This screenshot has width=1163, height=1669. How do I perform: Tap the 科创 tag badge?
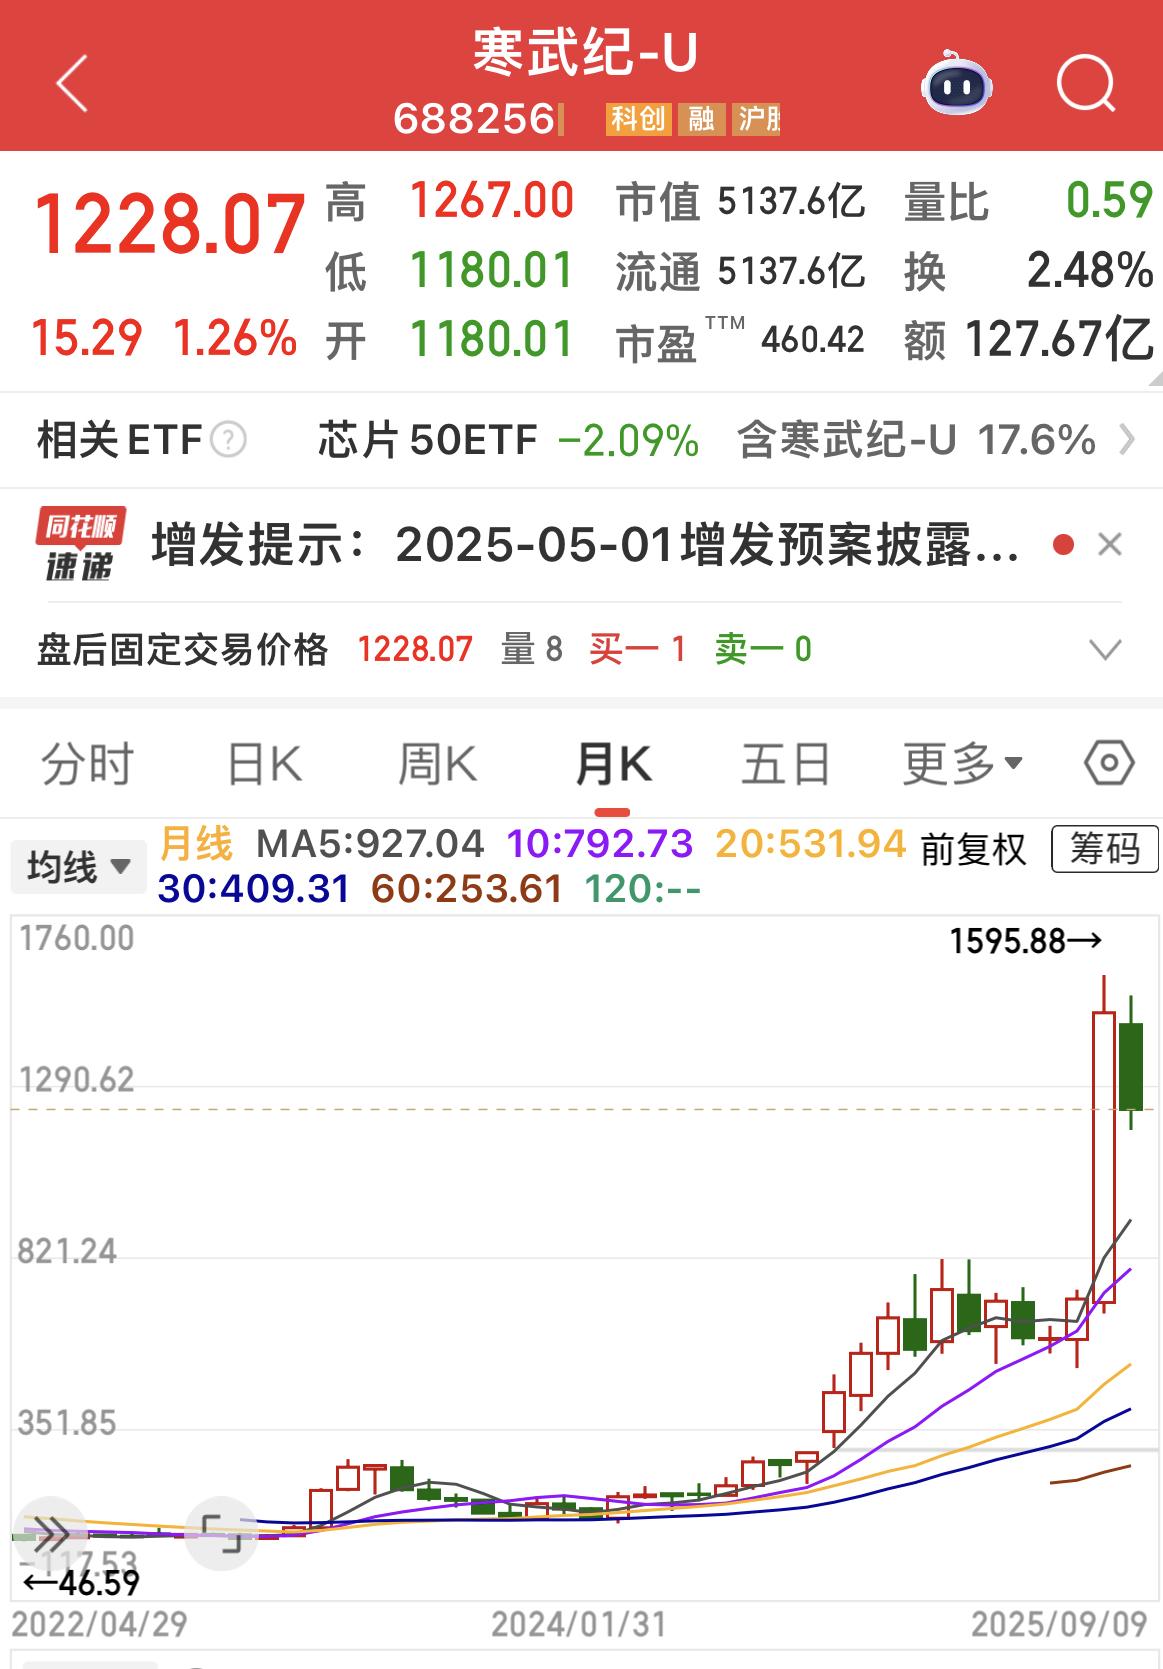638,119
